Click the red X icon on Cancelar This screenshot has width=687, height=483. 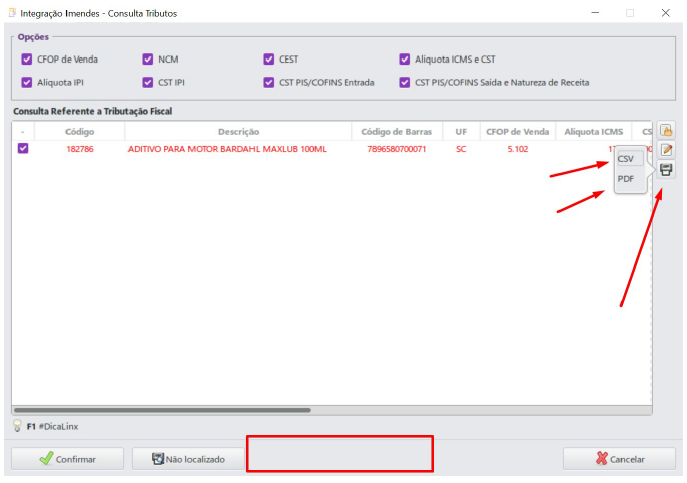602,458
